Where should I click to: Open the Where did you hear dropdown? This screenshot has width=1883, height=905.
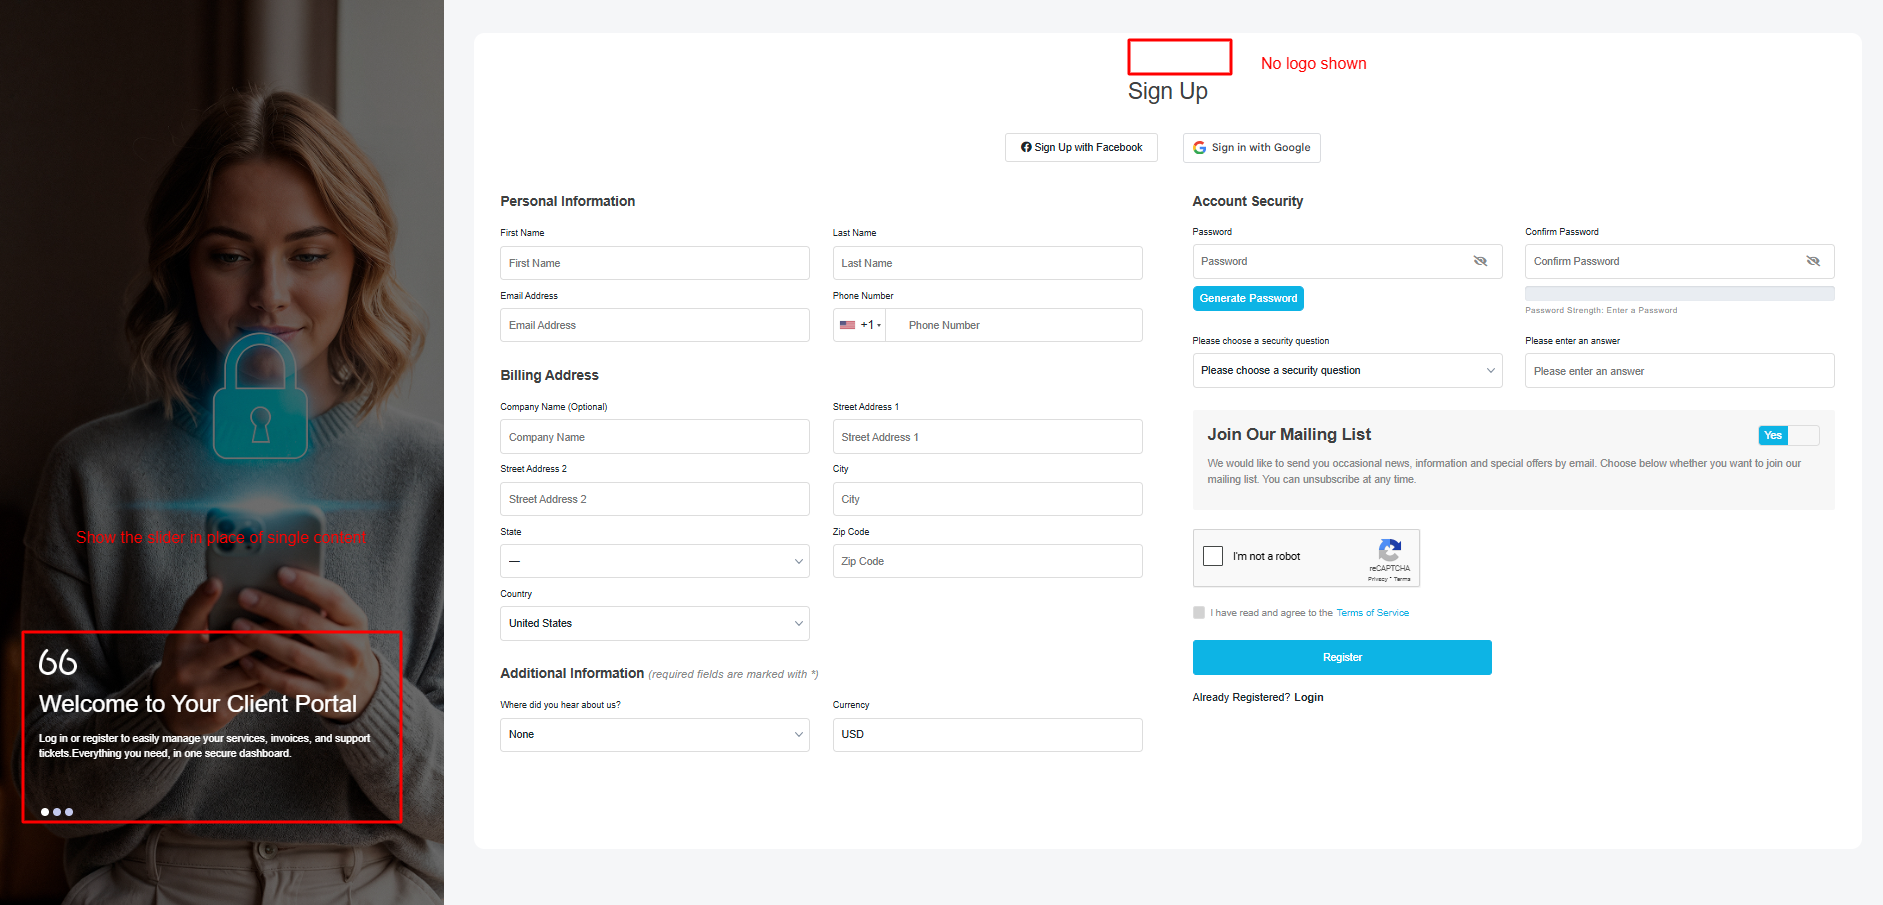[654, 734]
